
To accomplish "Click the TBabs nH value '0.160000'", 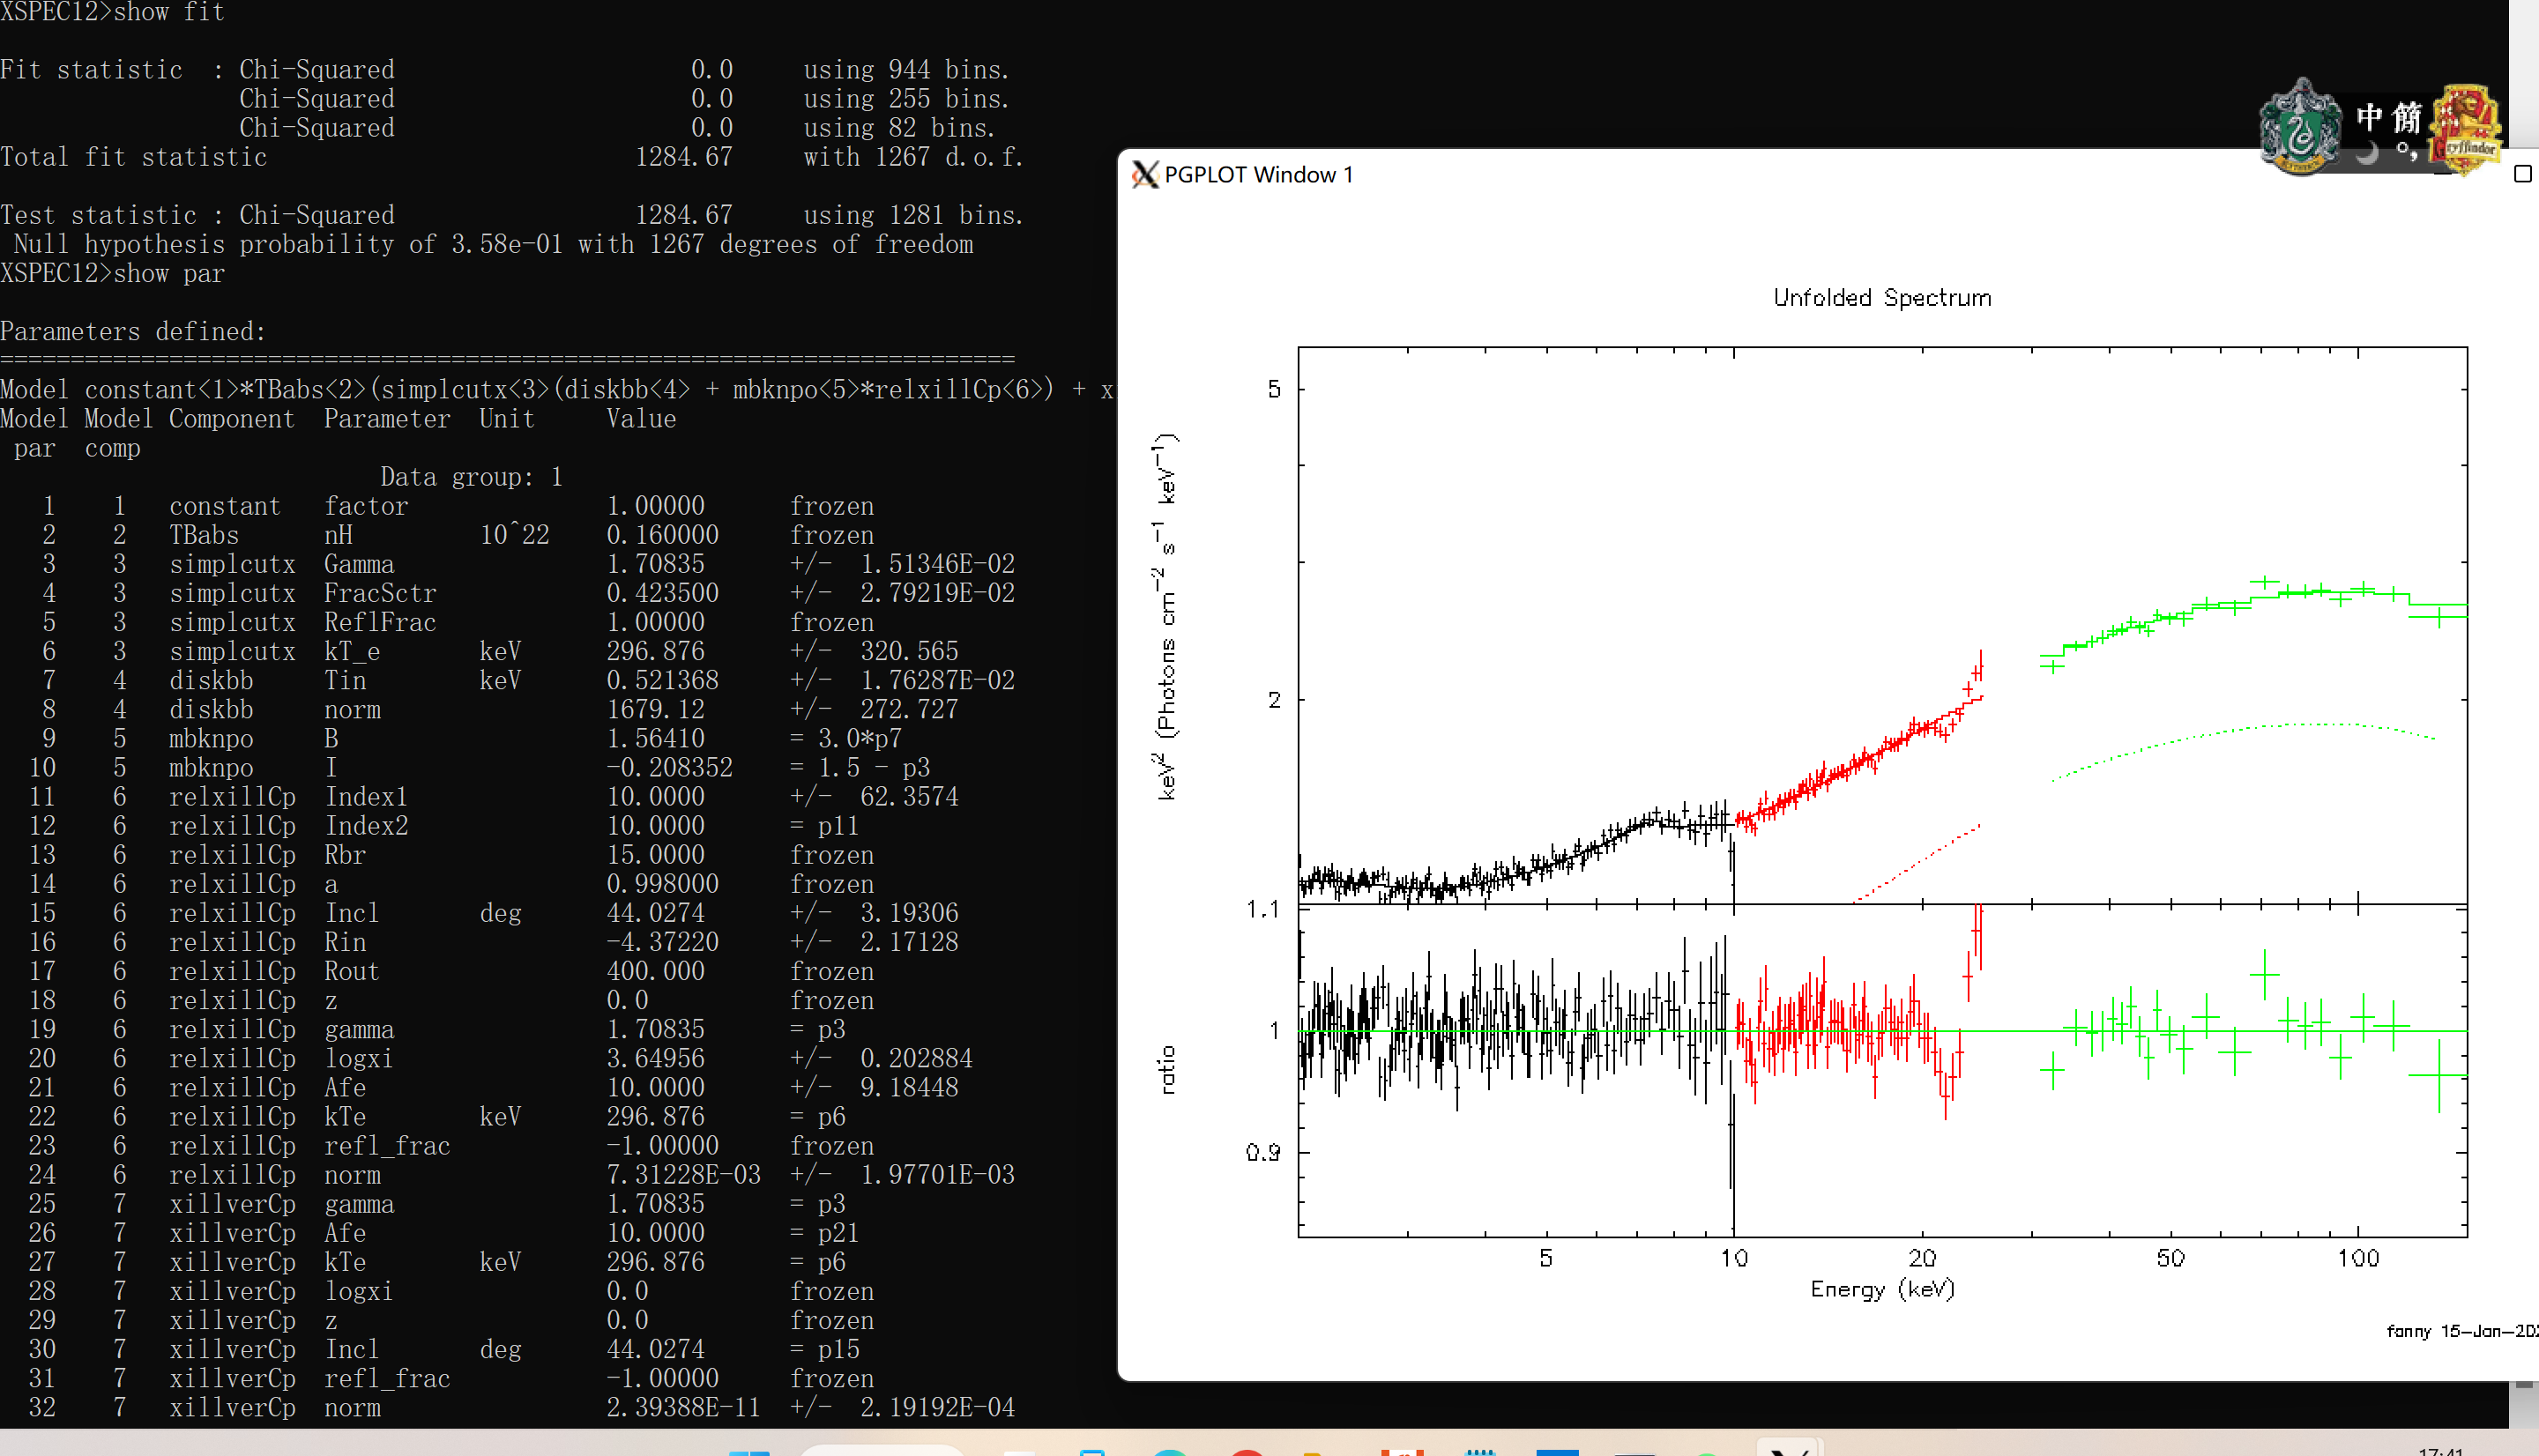I will (x=662, y=535).
